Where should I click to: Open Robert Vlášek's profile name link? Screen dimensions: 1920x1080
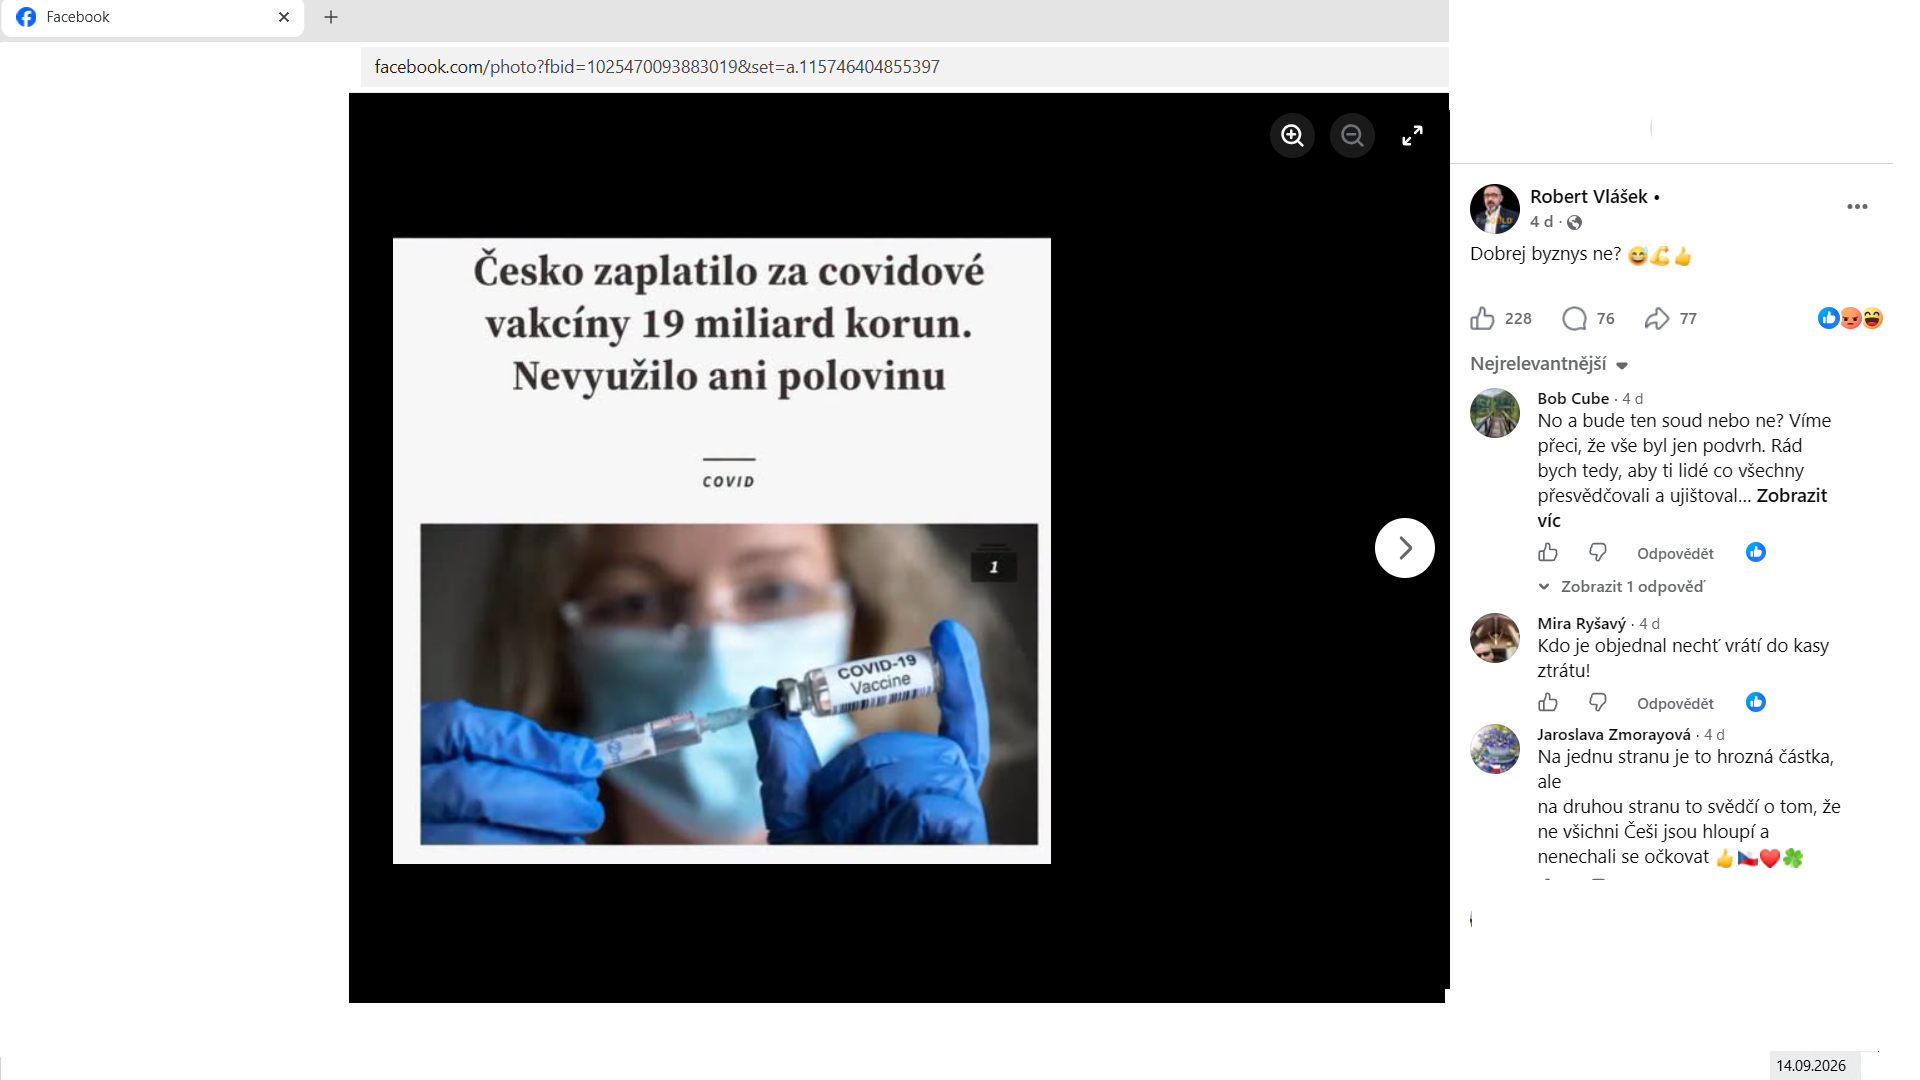click(1588, 197)
